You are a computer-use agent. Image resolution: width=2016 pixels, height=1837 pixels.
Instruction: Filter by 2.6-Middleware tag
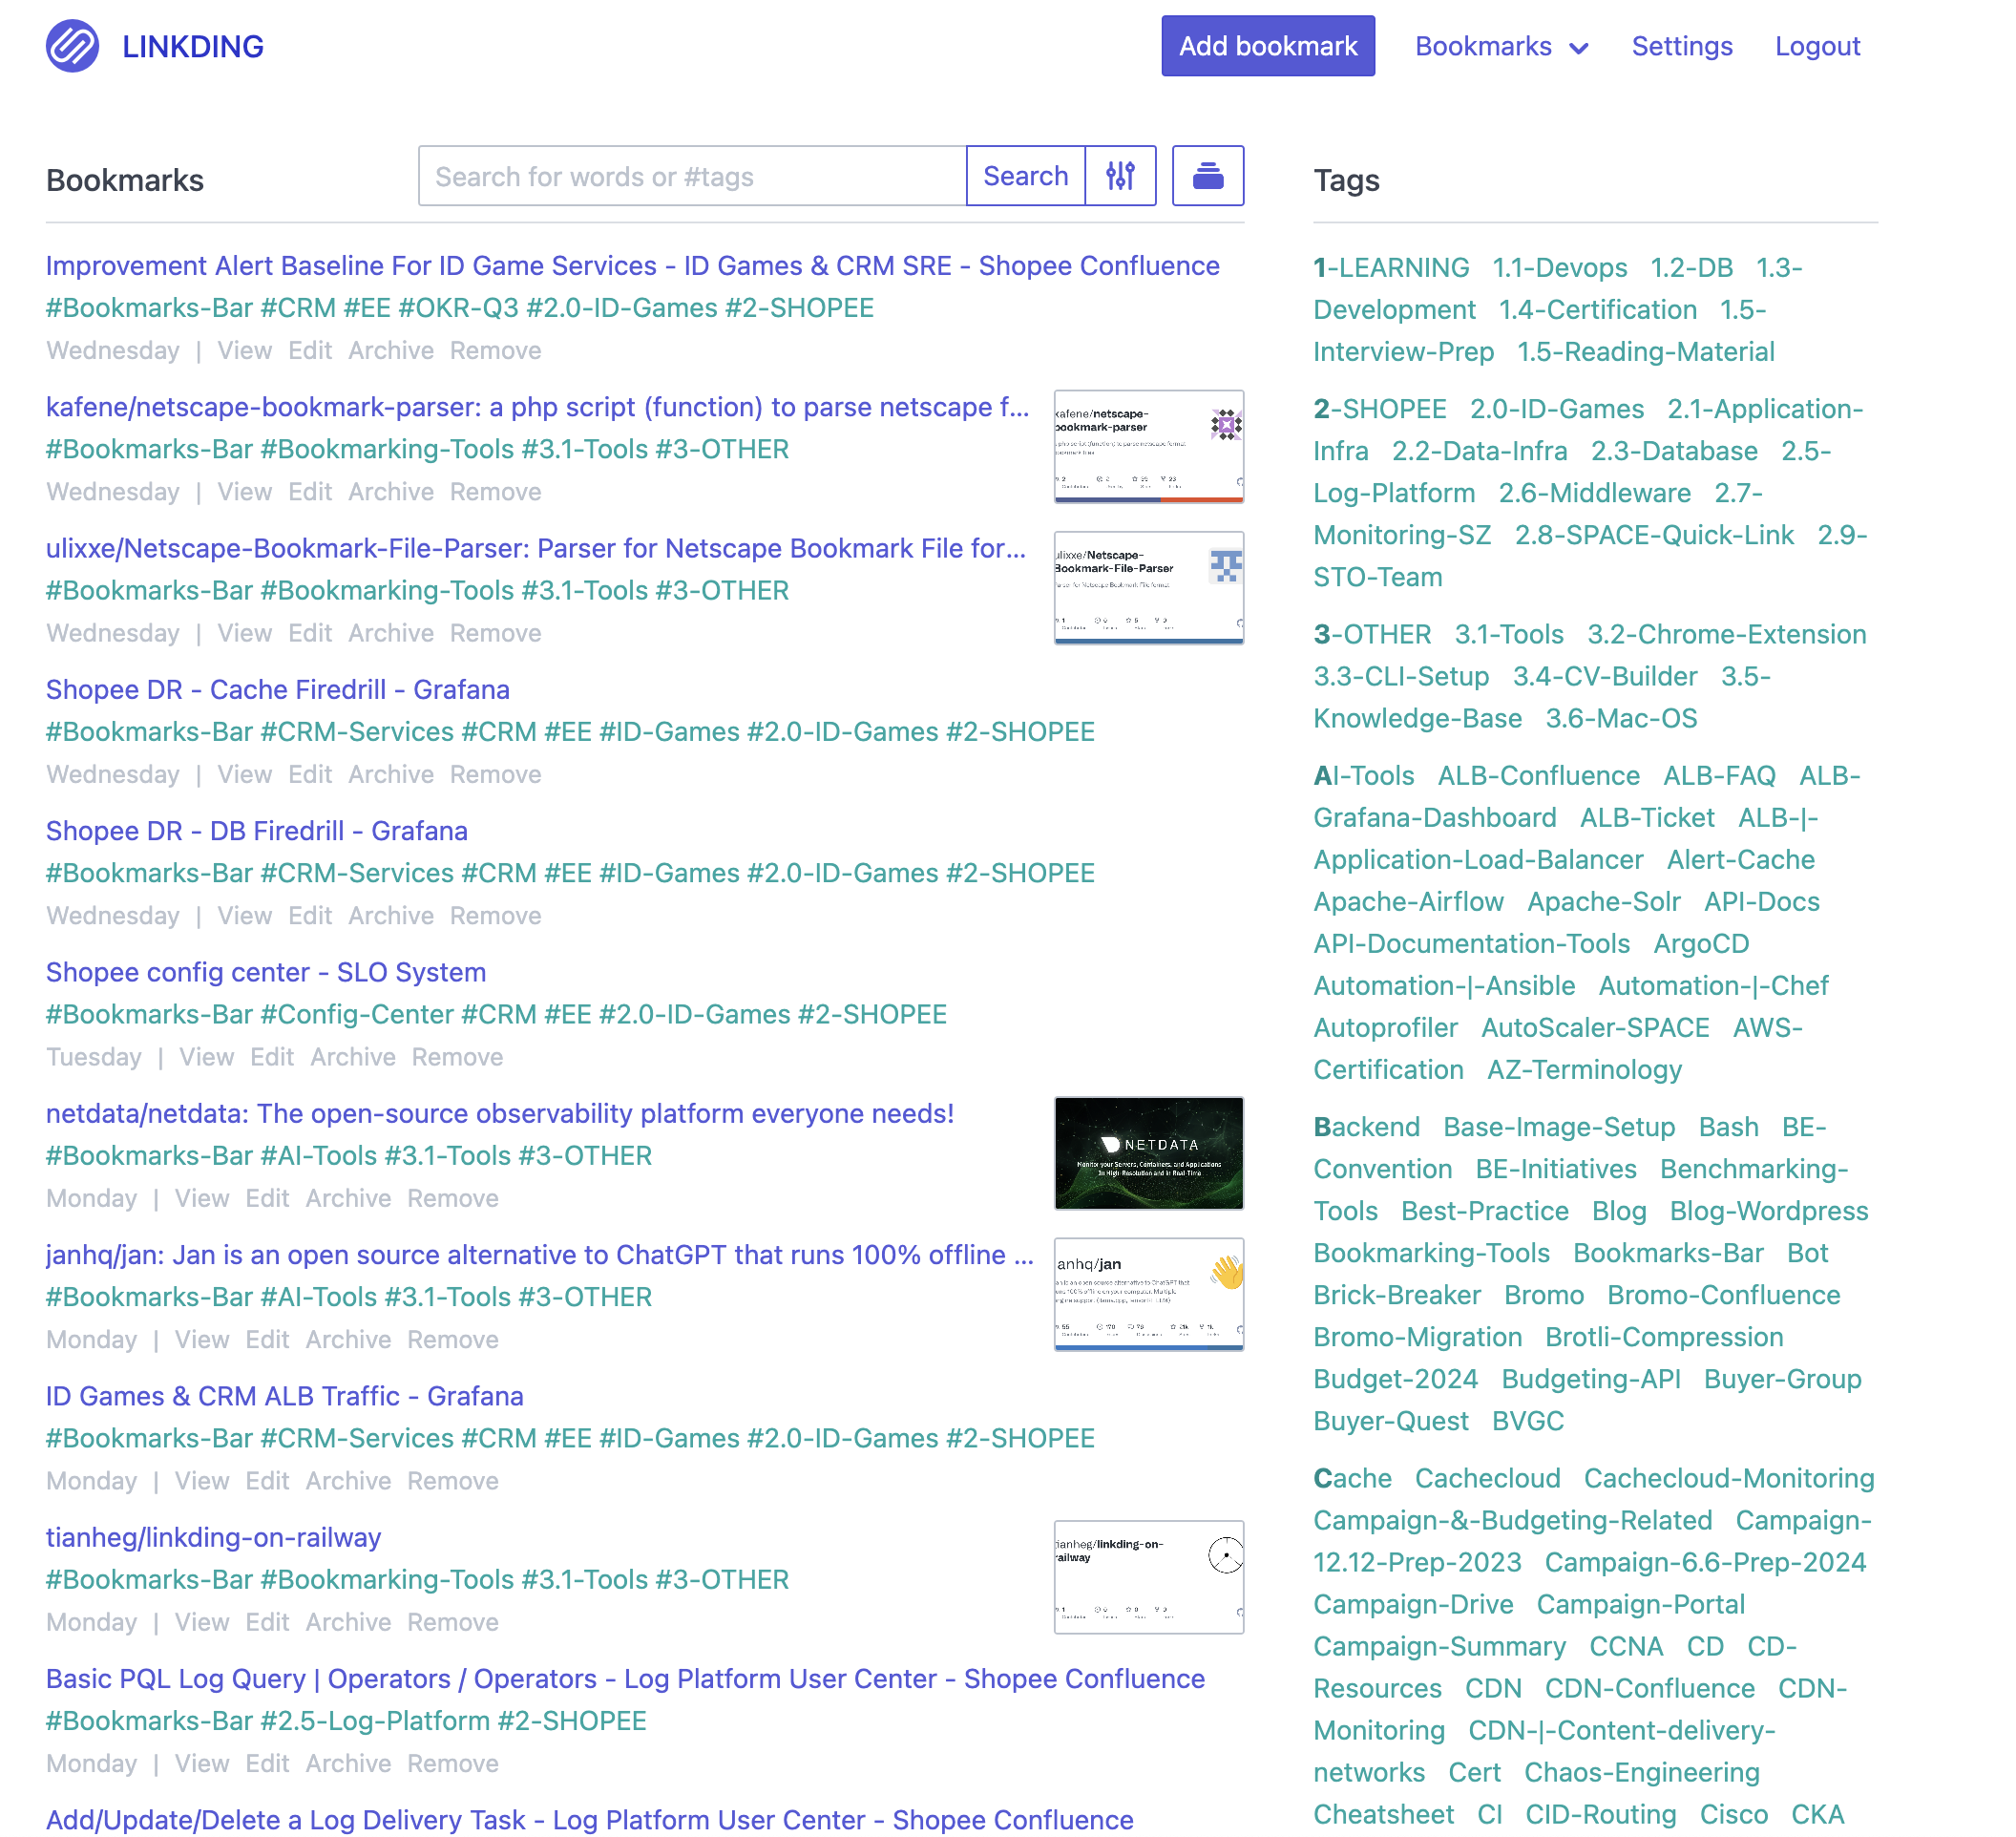pyautogui.click(x=1594, y=493)
